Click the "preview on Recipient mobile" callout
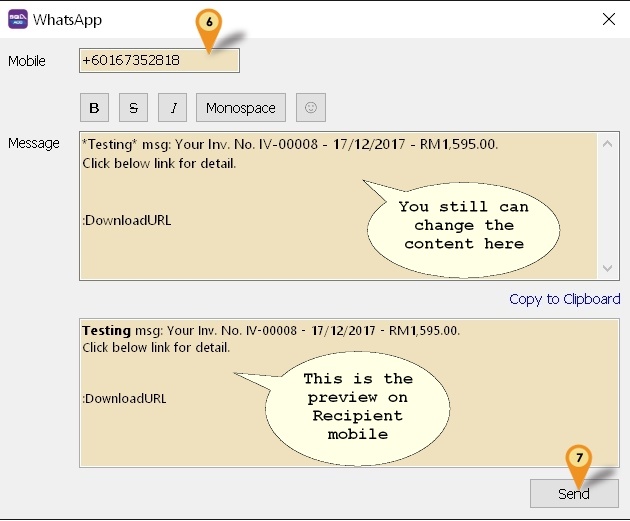Screen dimensions: 630x521 click(x=357, y=406)
